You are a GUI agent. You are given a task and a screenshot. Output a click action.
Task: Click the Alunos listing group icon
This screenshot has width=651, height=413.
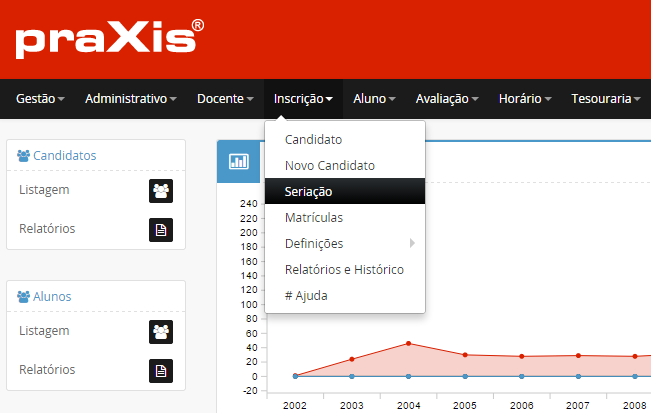[x=161, y=332]
